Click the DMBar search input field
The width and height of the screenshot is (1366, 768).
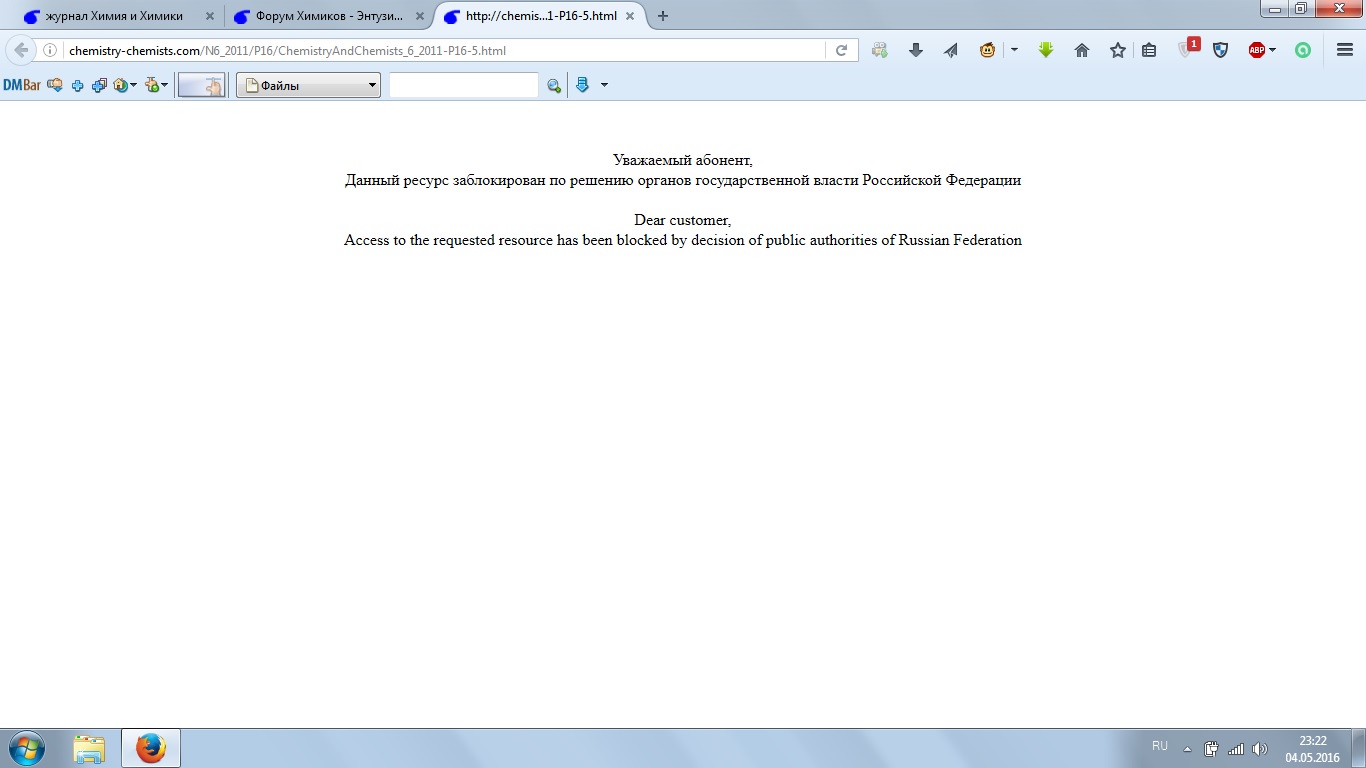coord(463,86)
